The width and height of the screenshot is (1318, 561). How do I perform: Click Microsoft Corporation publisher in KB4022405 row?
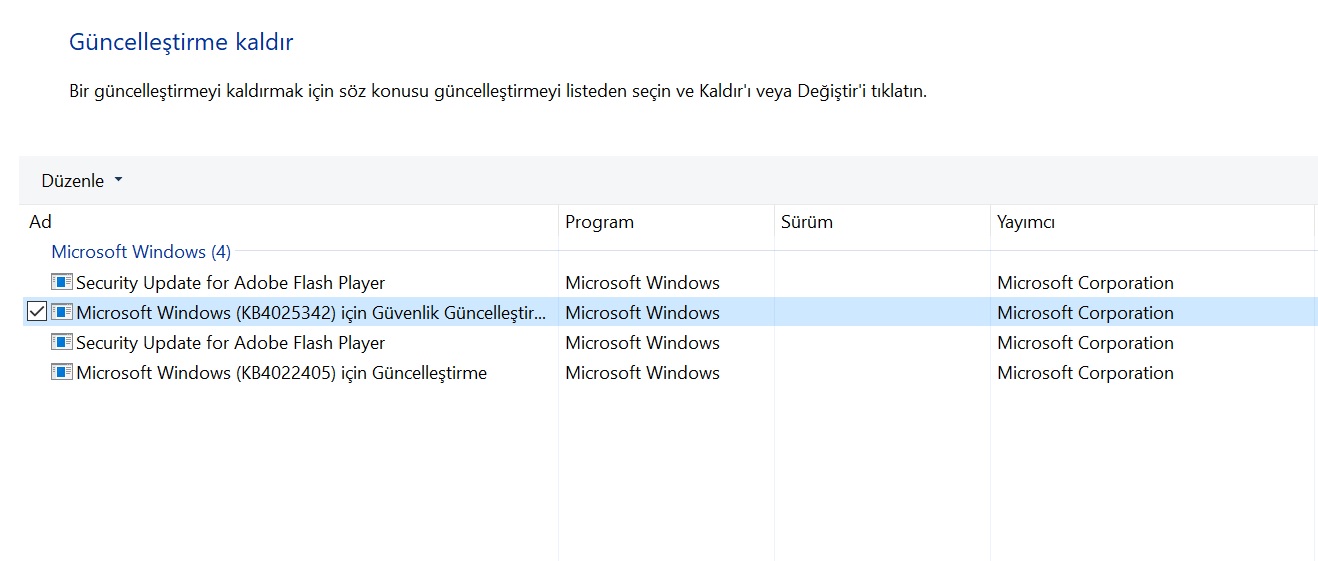(1085, 372)
